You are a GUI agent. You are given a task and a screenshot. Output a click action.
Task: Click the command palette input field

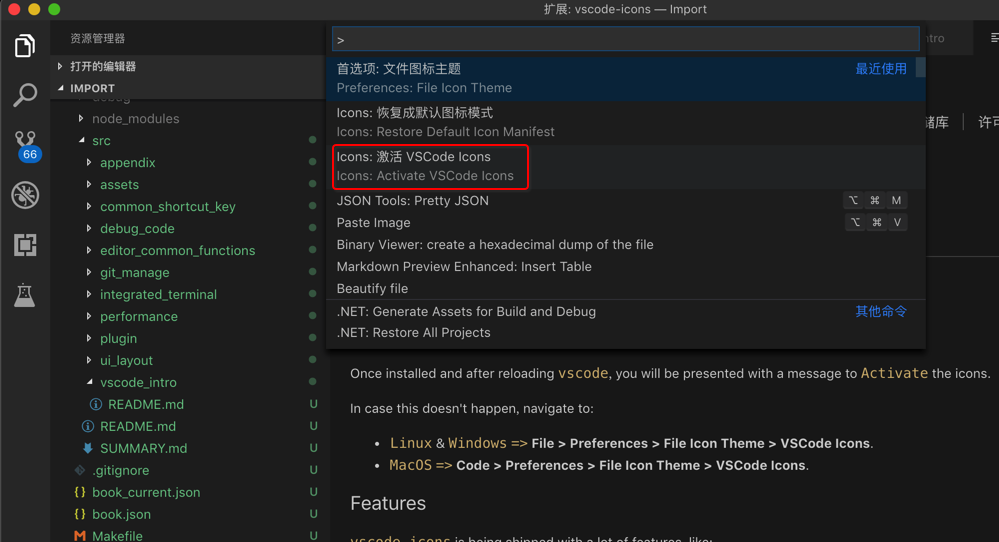pos(626,39)
